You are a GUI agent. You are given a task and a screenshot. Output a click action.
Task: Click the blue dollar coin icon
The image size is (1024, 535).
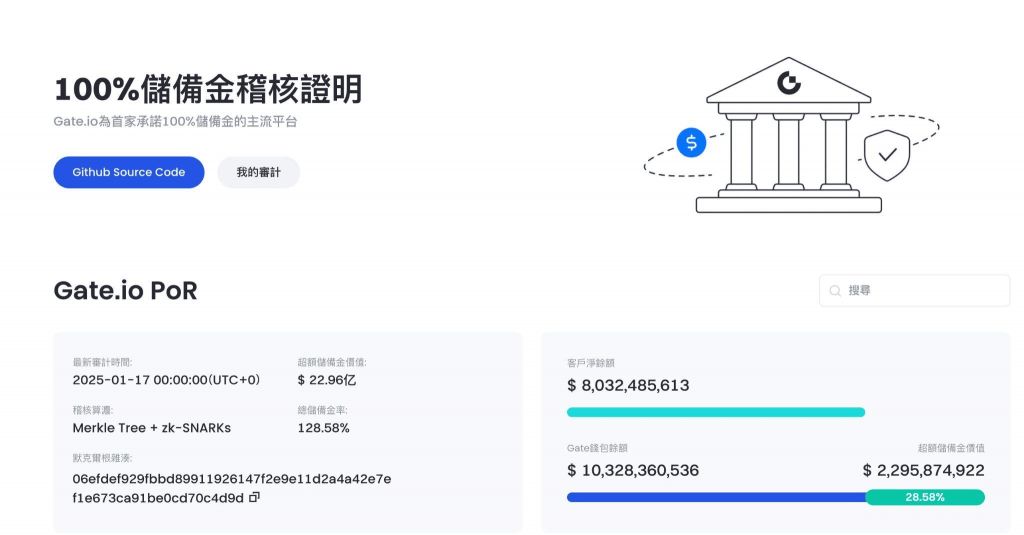(691, 142)
